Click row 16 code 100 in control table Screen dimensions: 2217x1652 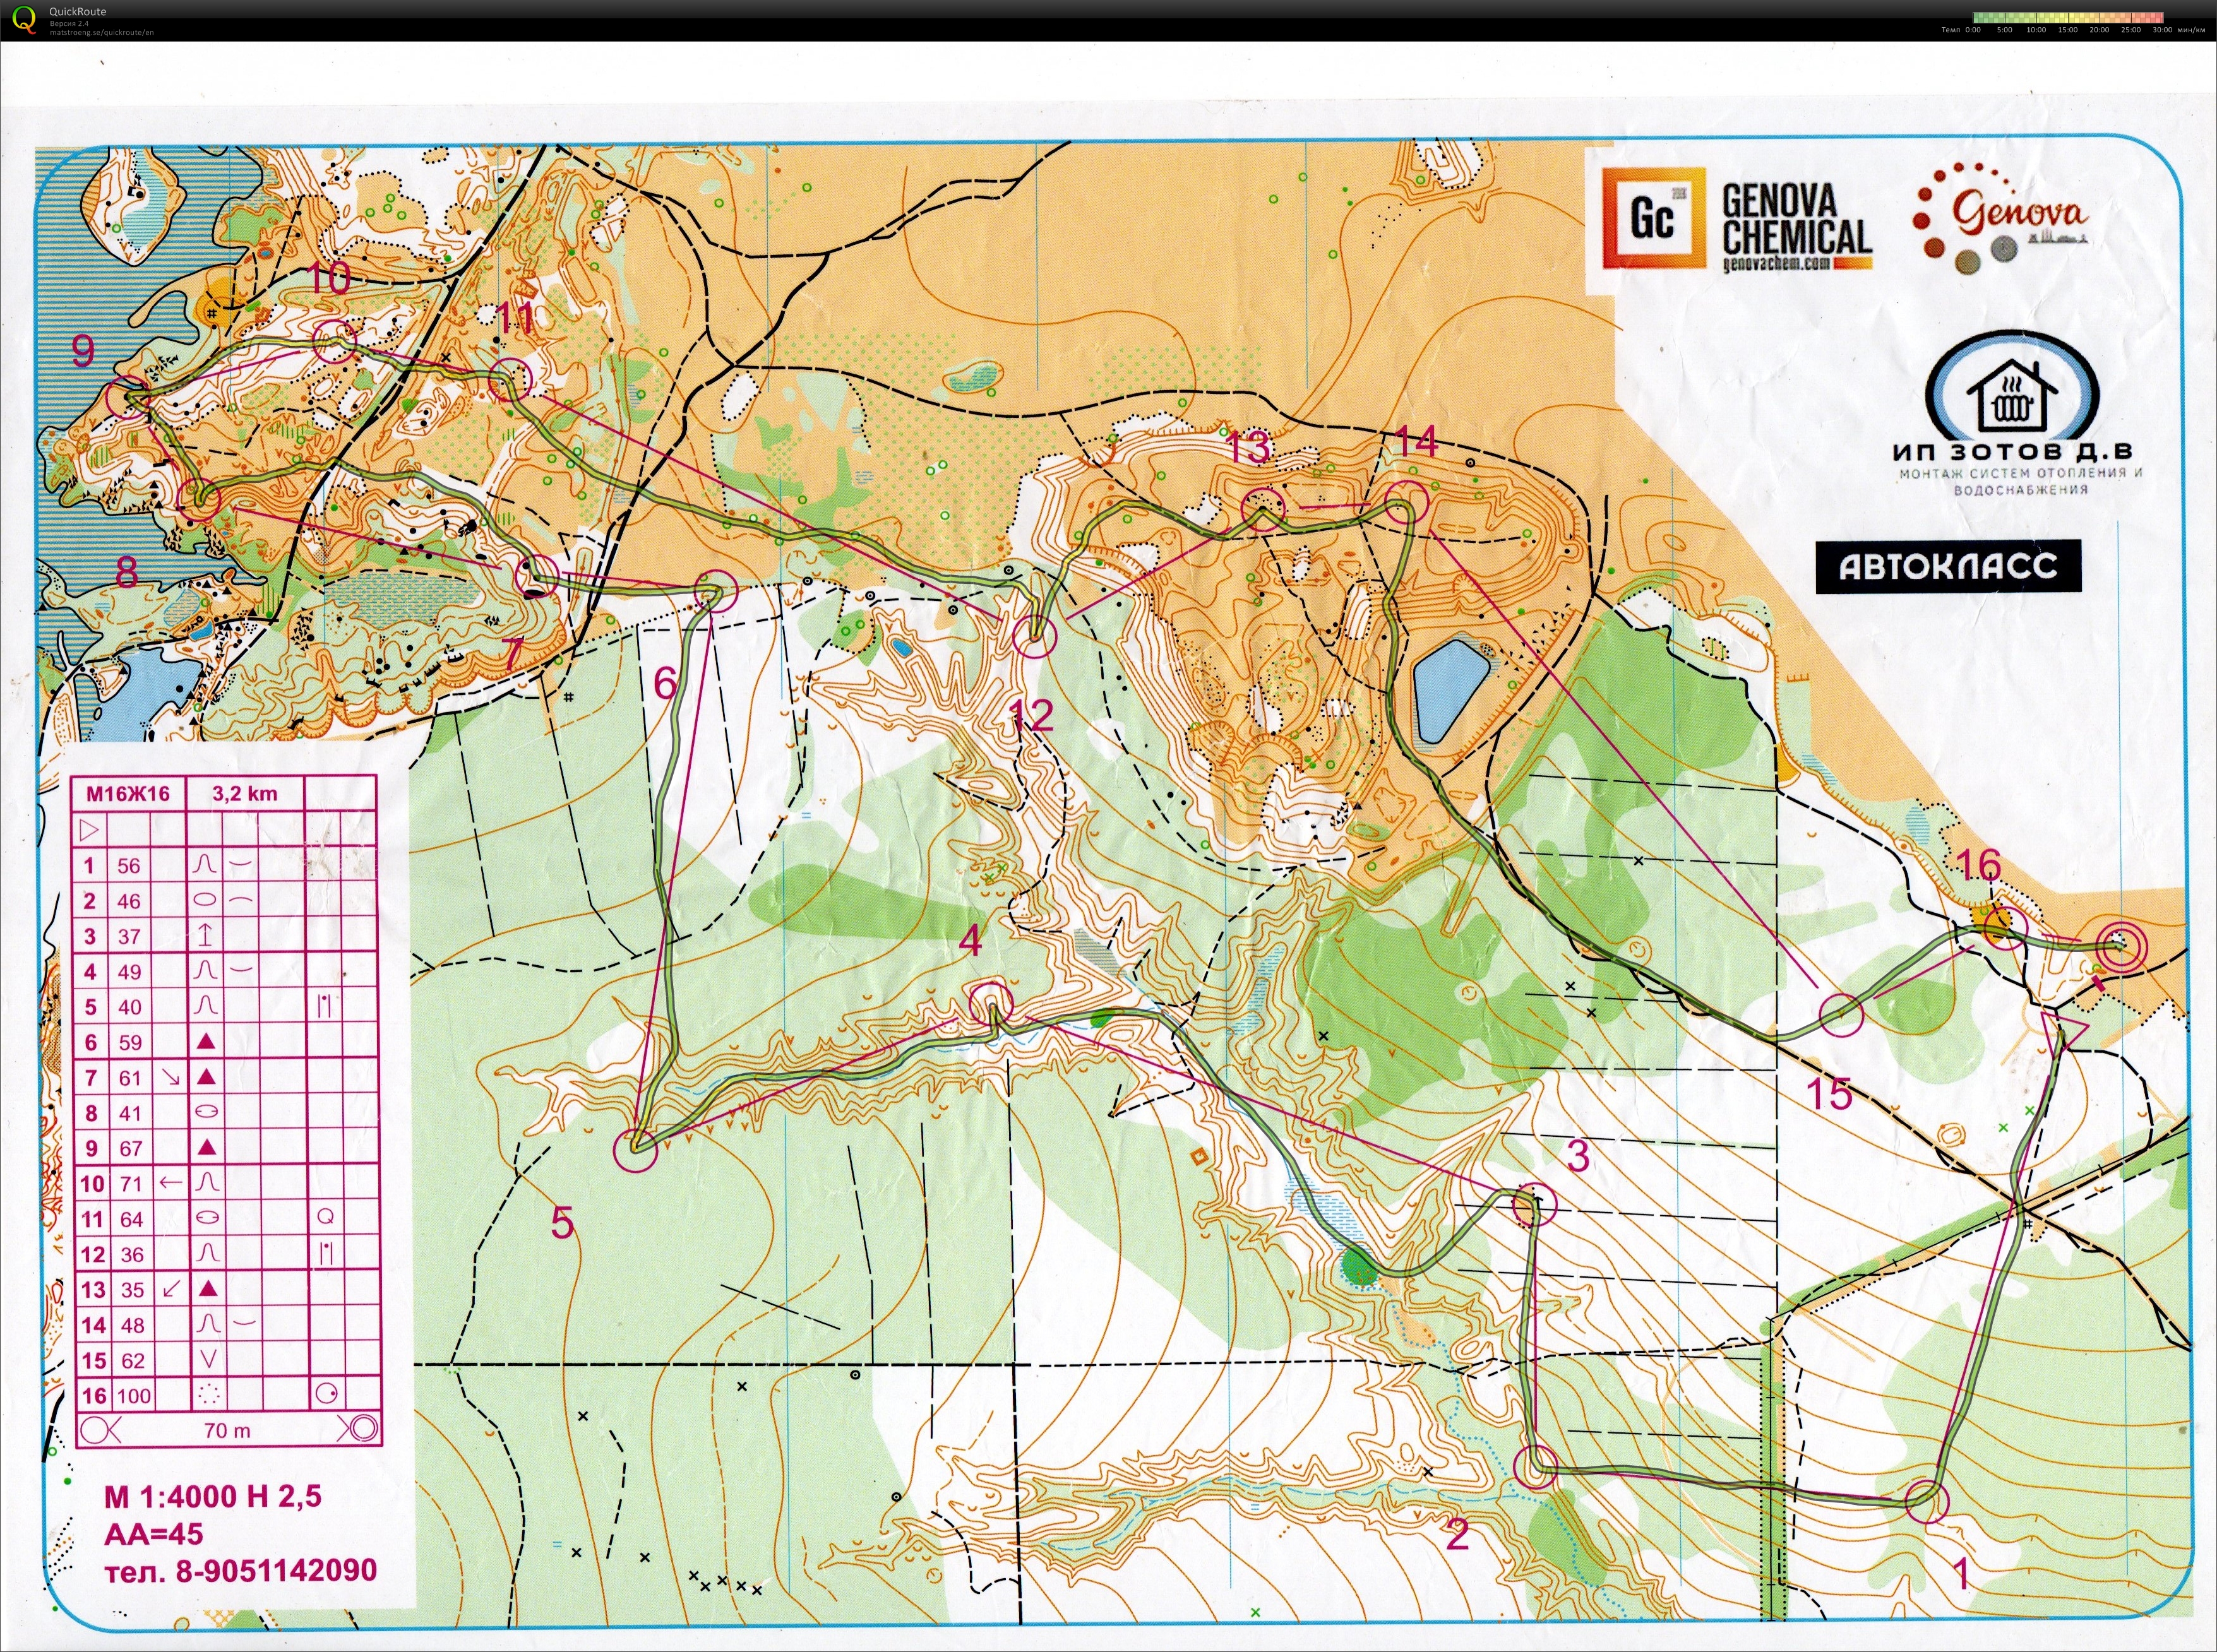[133, 1395]
